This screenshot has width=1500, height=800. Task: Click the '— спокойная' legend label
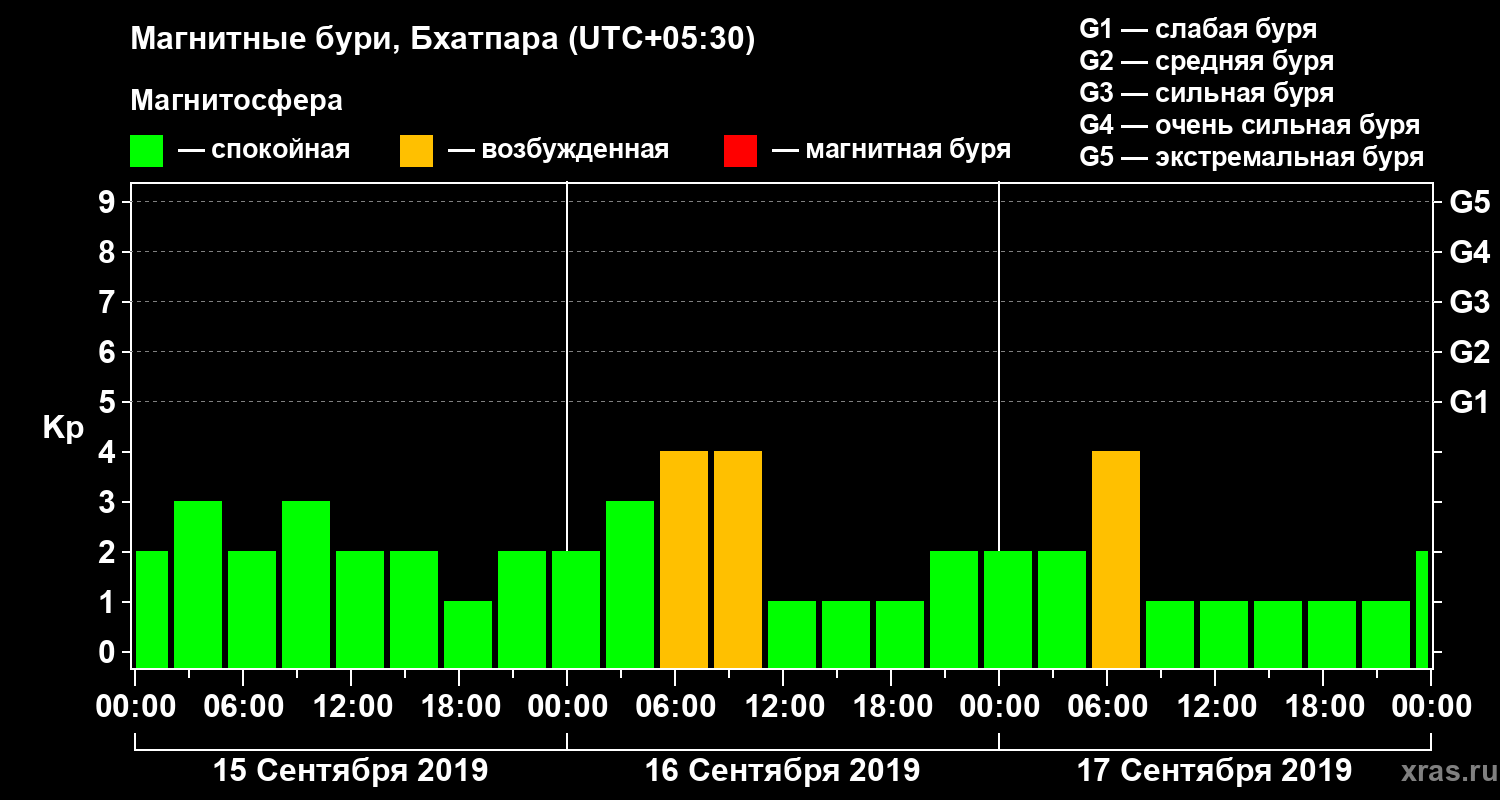264,150
